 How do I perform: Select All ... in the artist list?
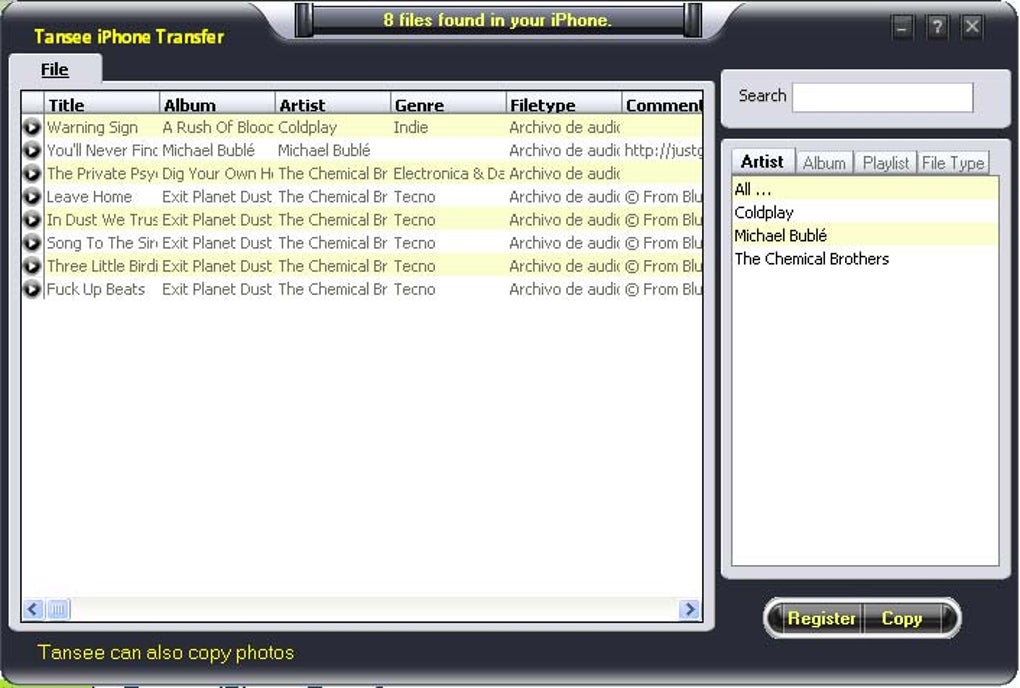[x=865, y=189]
